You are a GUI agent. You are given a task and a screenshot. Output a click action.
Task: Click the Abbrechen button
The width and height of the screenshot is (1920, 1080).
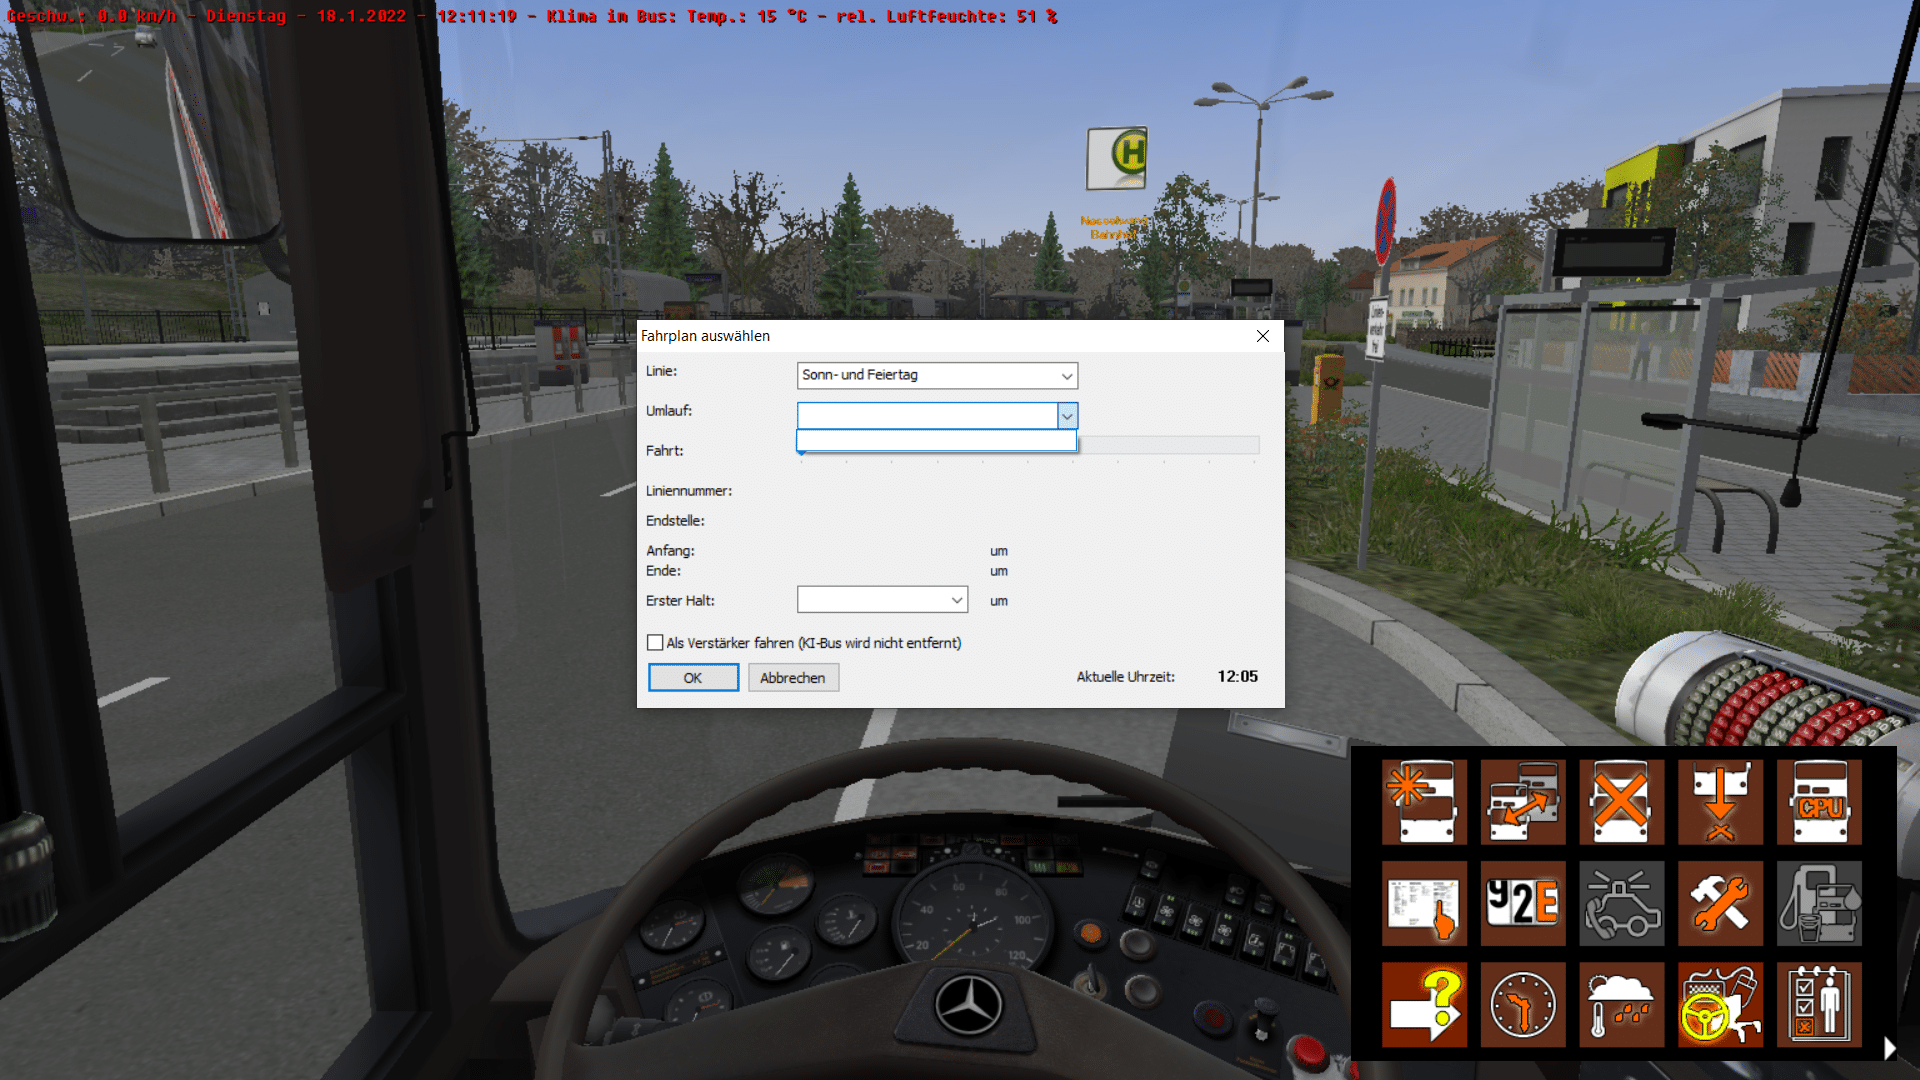(x=793, y=678)
